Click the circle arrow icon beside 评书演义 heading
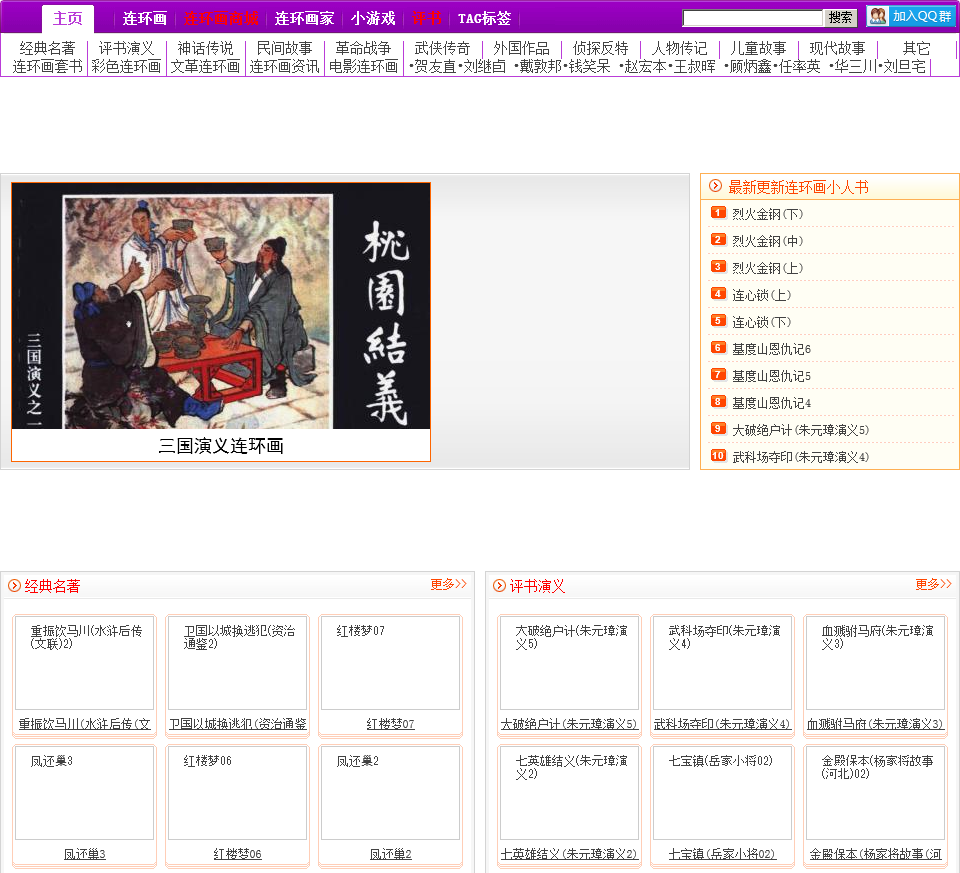This screenshot has height=873, width=960. pos(499,586)
